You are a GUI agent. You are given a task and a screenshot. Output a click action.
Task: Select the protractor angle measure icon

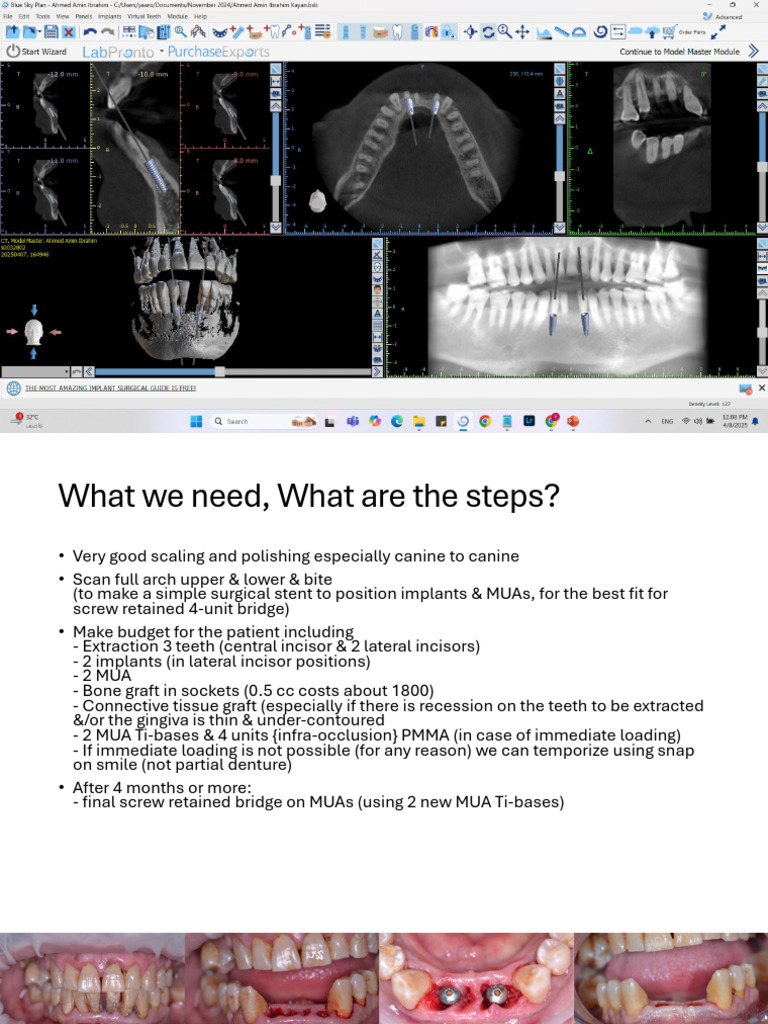[x=579, y=32]
